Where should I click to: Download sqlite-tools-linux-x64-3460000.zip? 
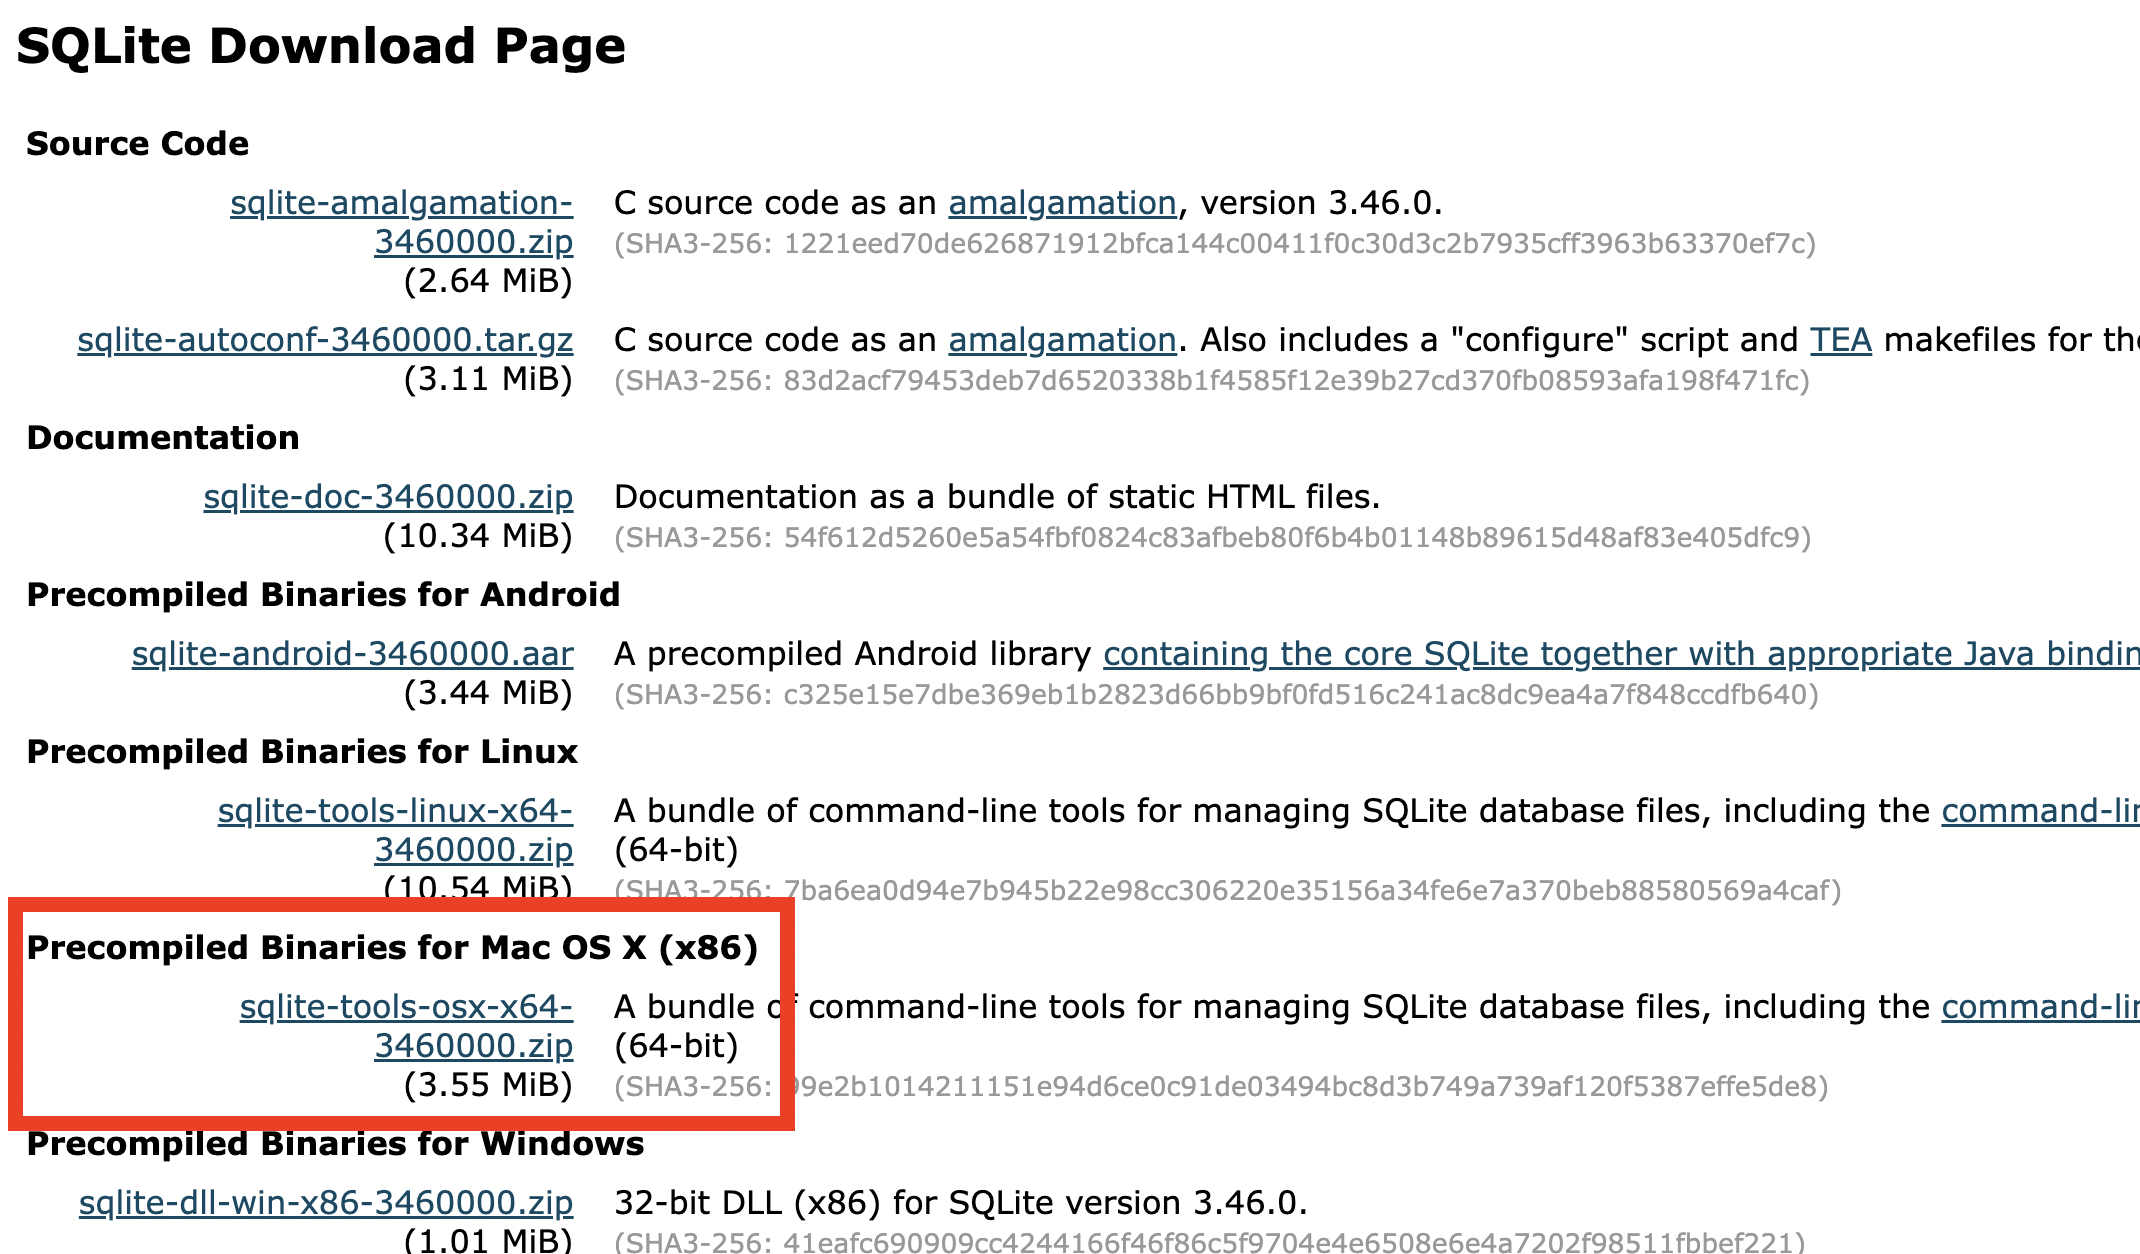point(396,830)
